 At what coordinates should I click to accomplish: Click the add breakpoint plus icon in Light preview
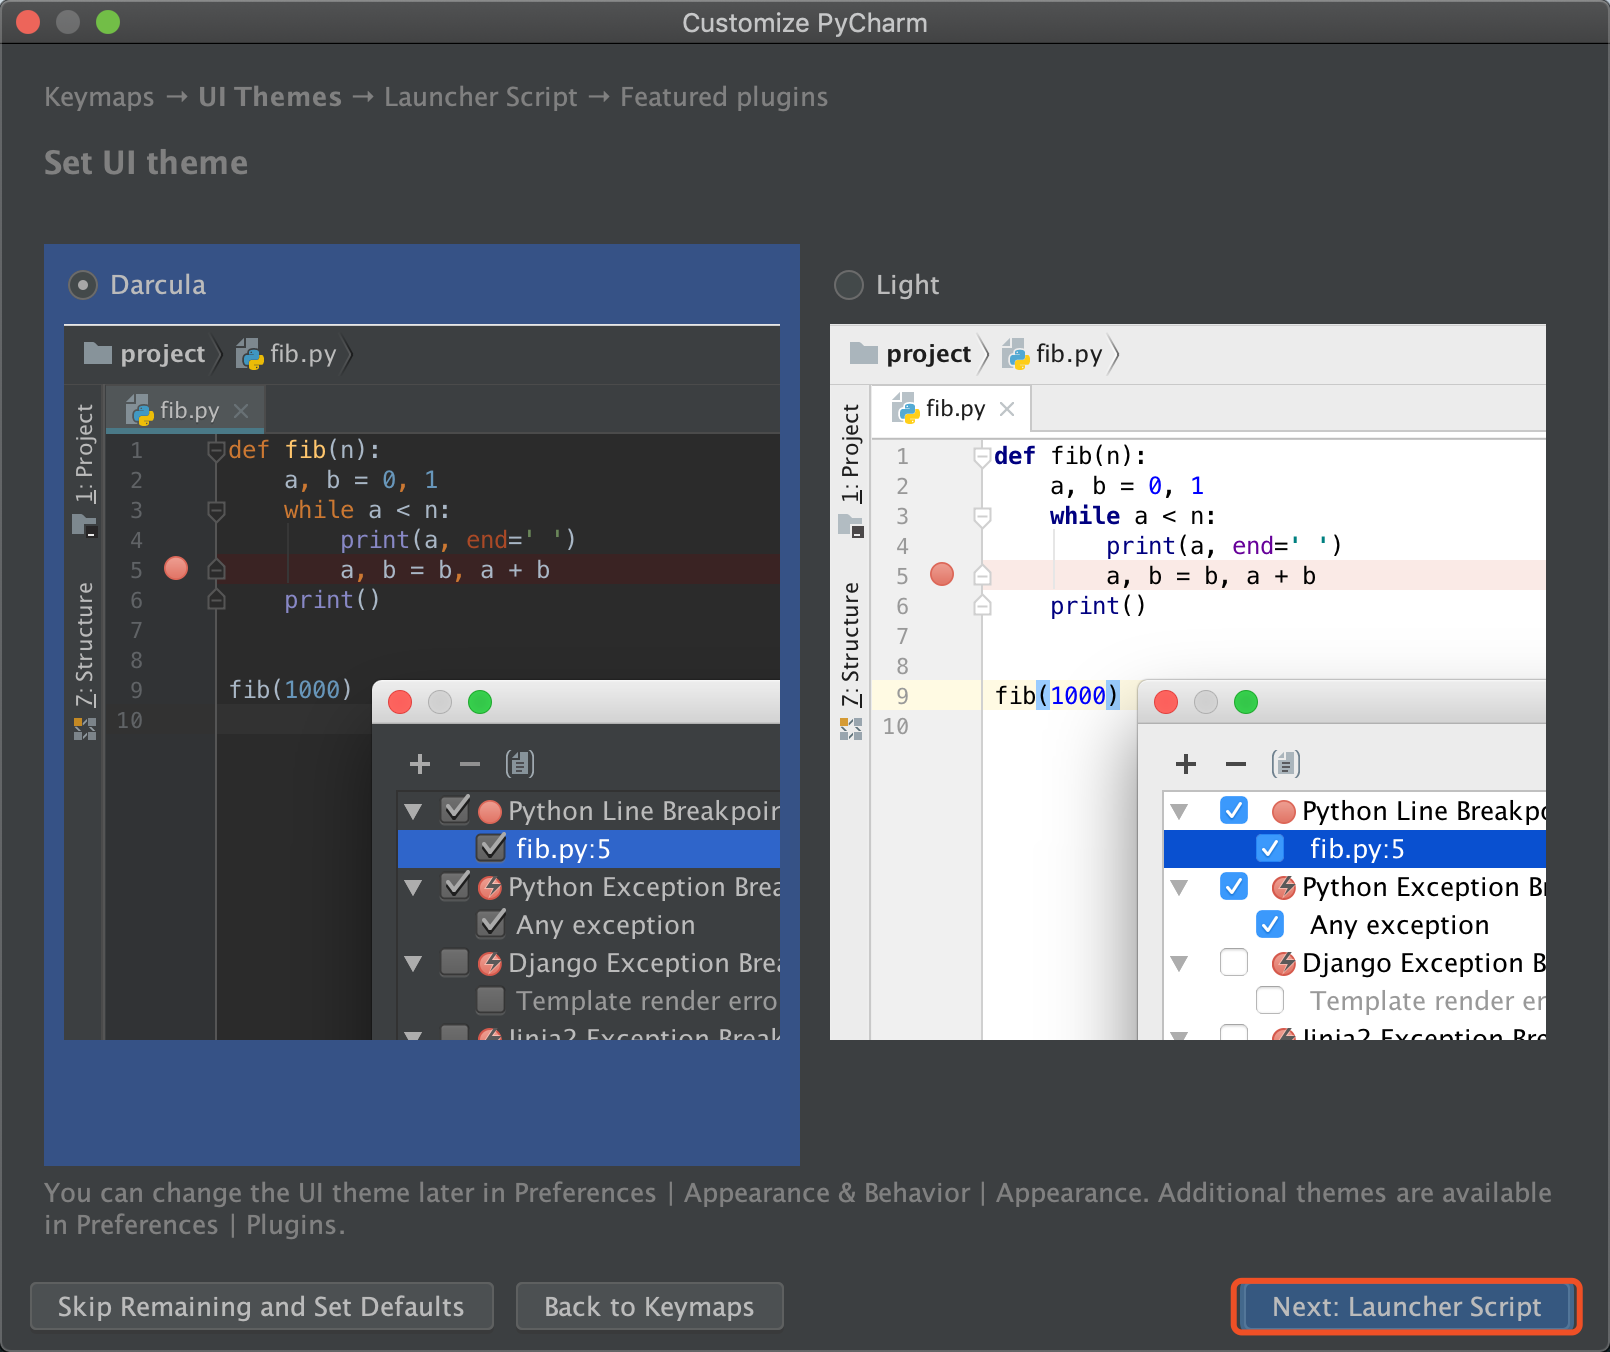pyautogui.click(x=1186, y=764)
